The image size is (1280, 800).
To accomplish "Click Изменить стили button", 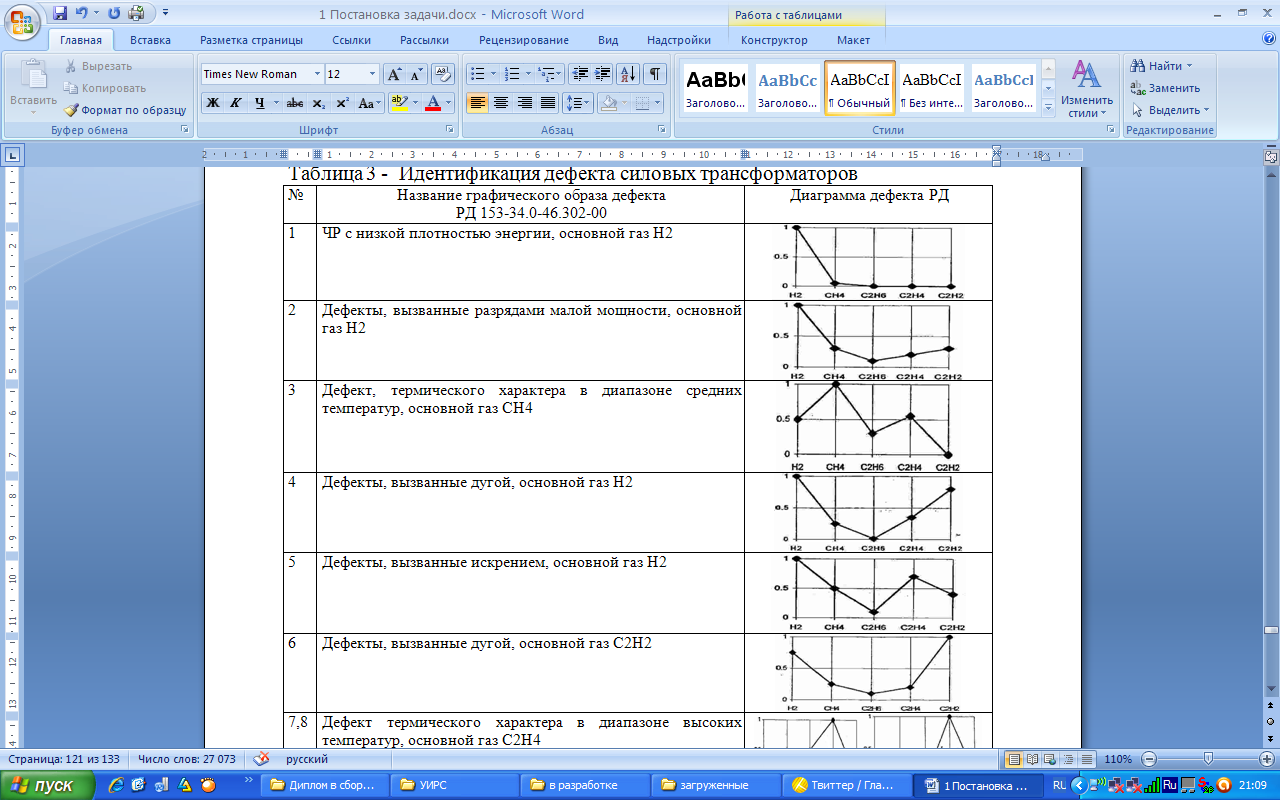I will pyautogui.click(x=1087, y=88).
